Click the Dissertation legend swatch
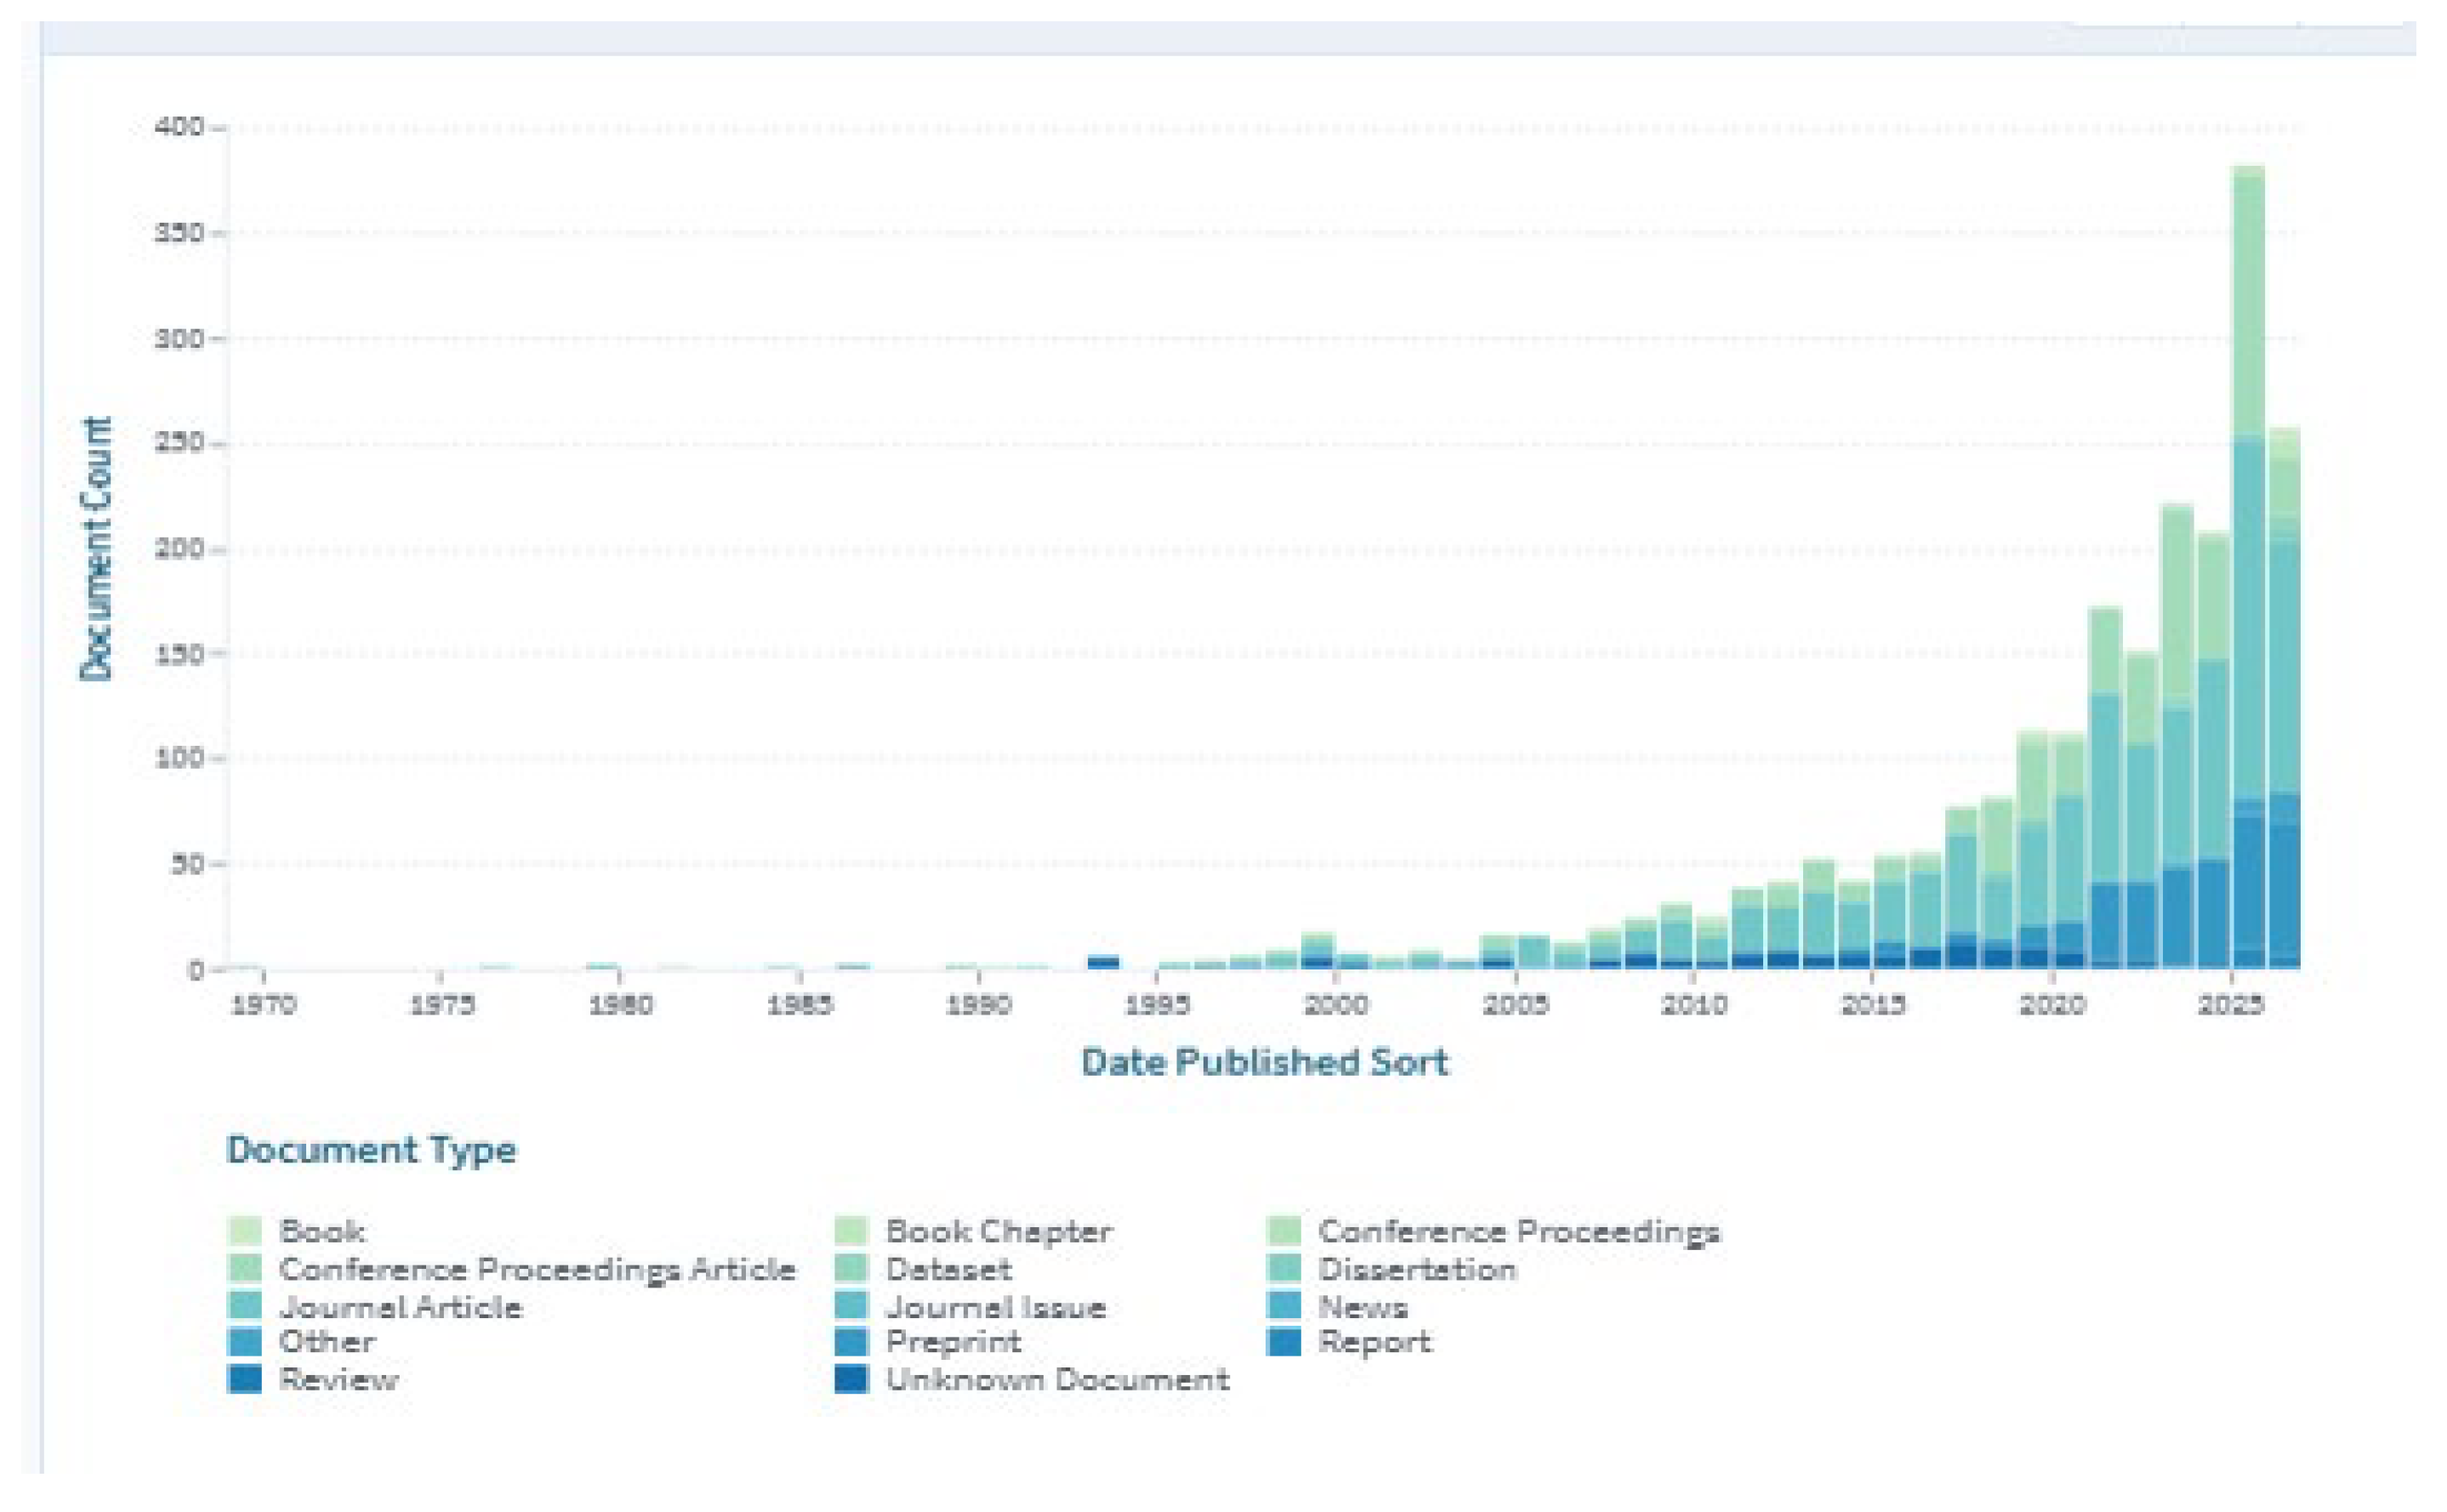 pos(1284,1268)
